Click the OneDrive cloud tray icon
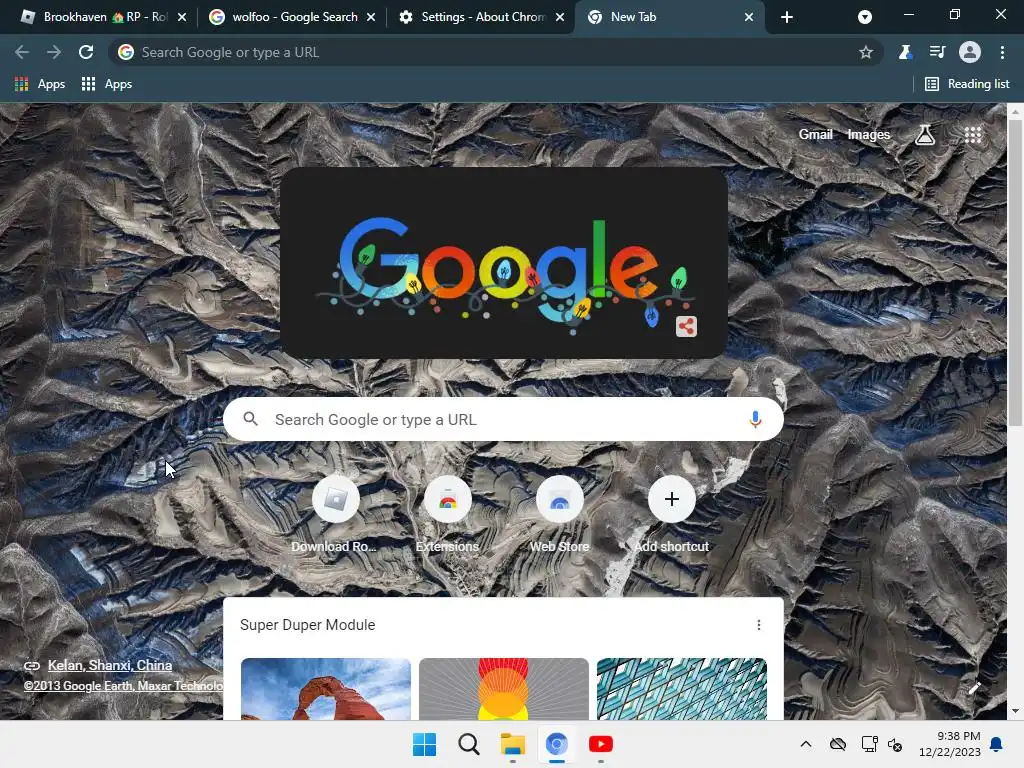Image resolution: width=1024 pixels, height=768 pixels. 838,744
